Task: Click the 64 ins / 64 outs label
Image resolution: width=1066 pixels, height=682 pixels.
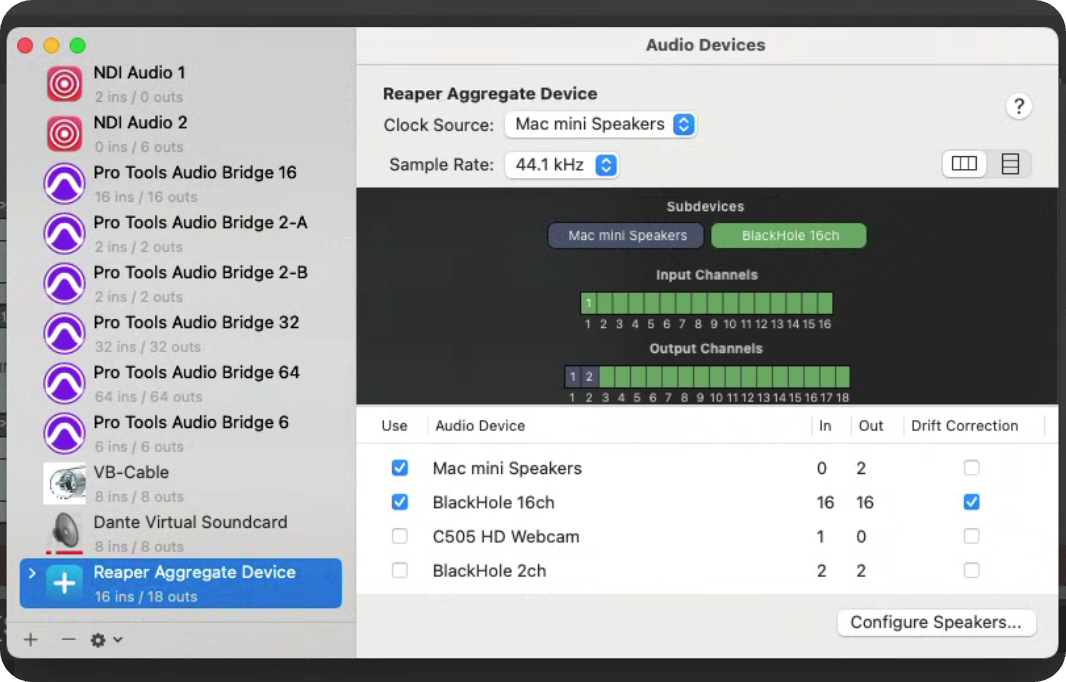Action: pyautogui.click(x=148, y=397)
